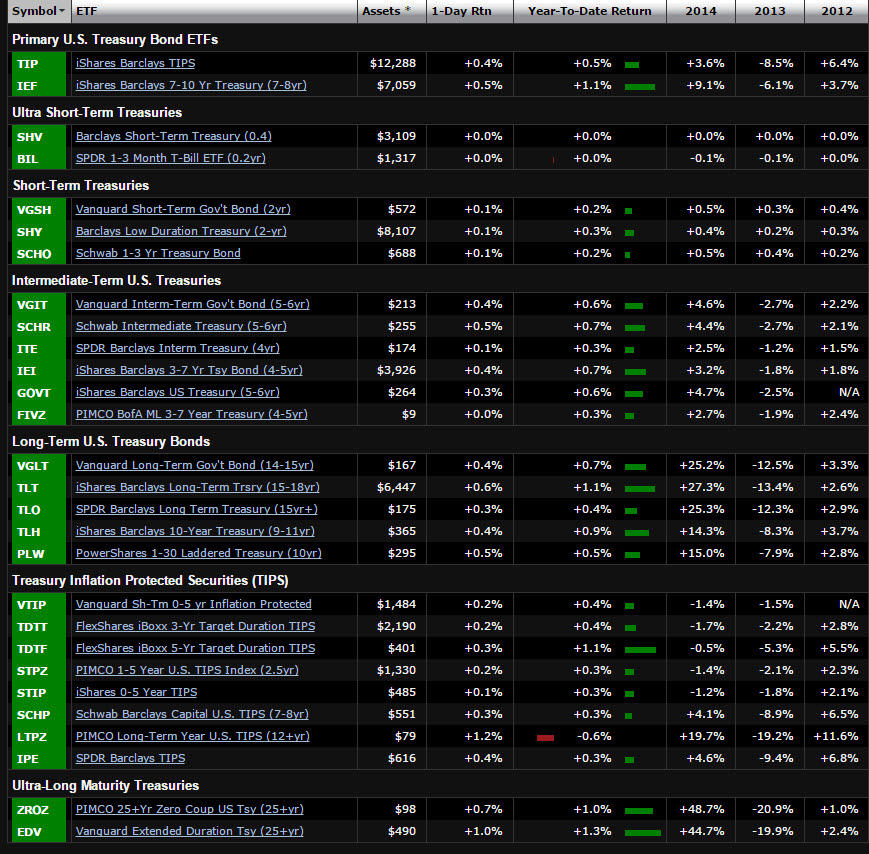This screenshot has width=869, height=854.
Task: Open the iShares Barclays TIPS link
Action: [135, 63]
